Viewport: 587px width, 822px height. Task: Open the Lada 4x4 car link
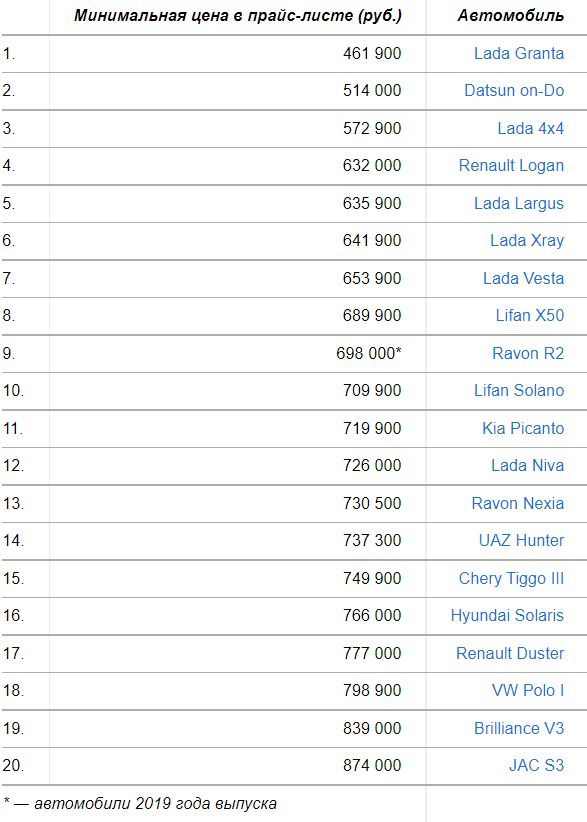pos(530,128)
